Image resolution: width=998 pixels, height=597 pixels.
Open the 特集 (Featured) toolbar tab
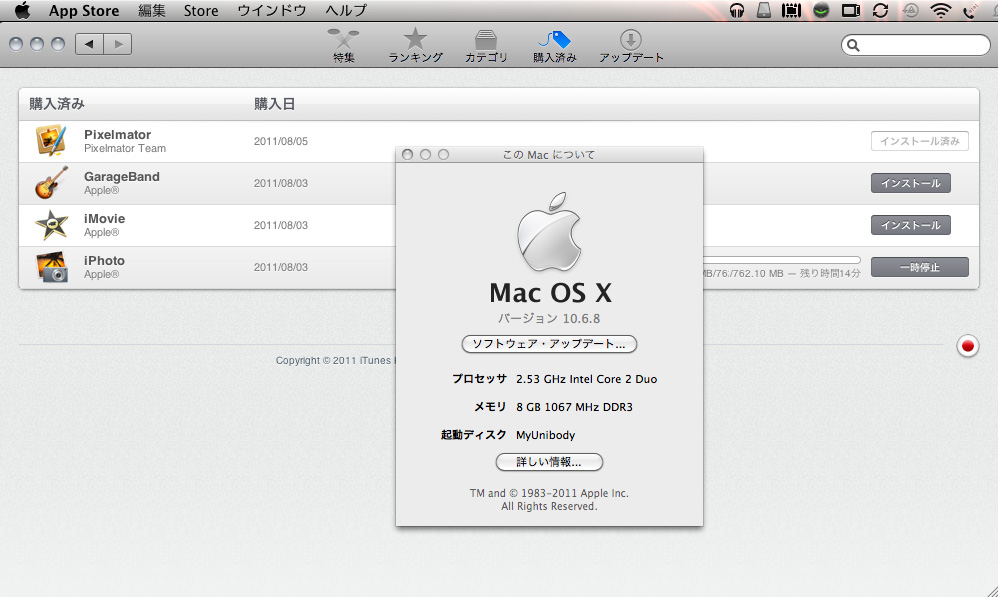pyautogui.click(x=344, y=45)
